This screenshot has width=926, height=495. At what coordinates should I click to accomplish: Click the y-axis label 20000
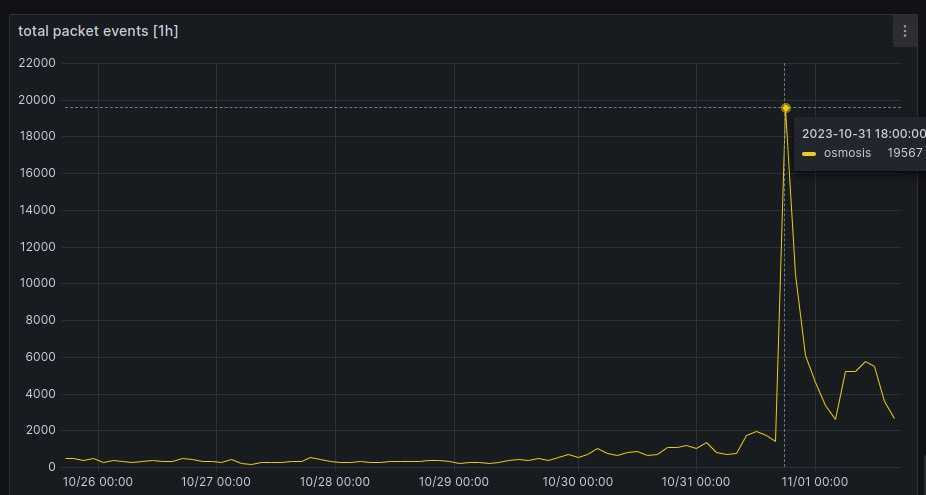point(37,100)
